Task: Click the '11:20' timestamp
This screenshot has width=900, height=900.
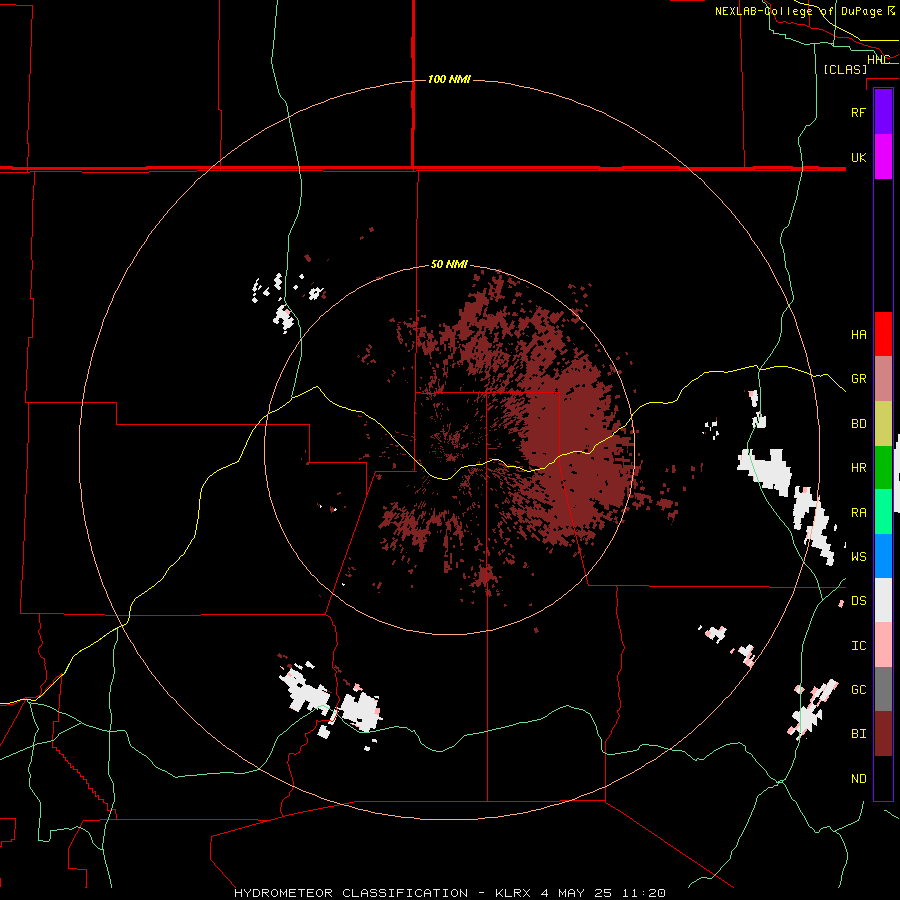Action: click(644, 893)
